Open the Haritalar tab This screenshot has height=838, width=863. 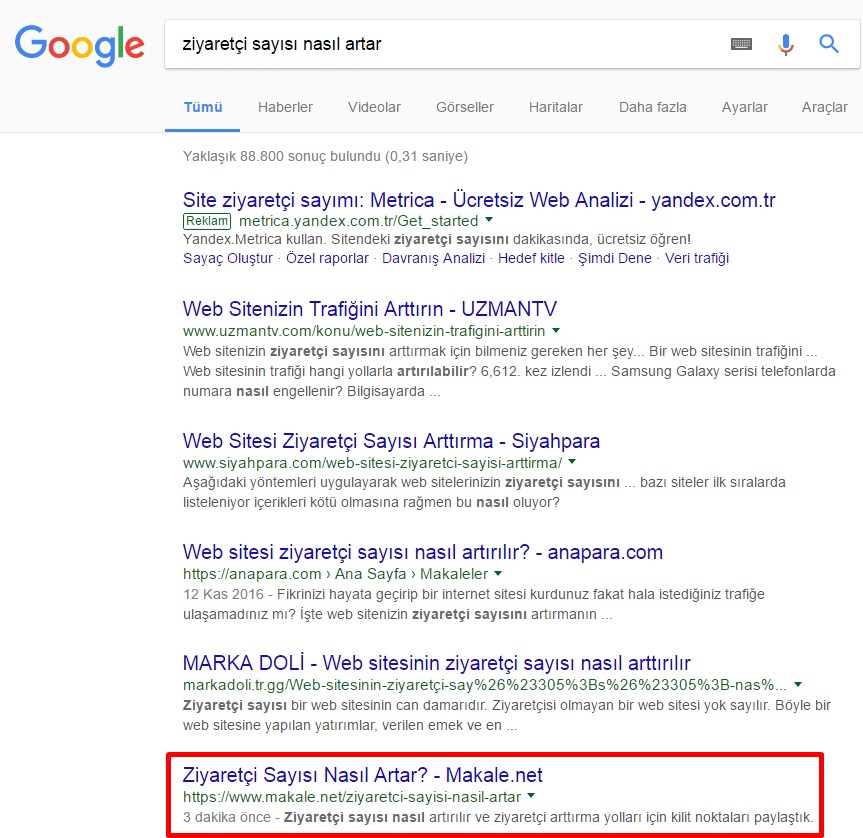point(556,107)
